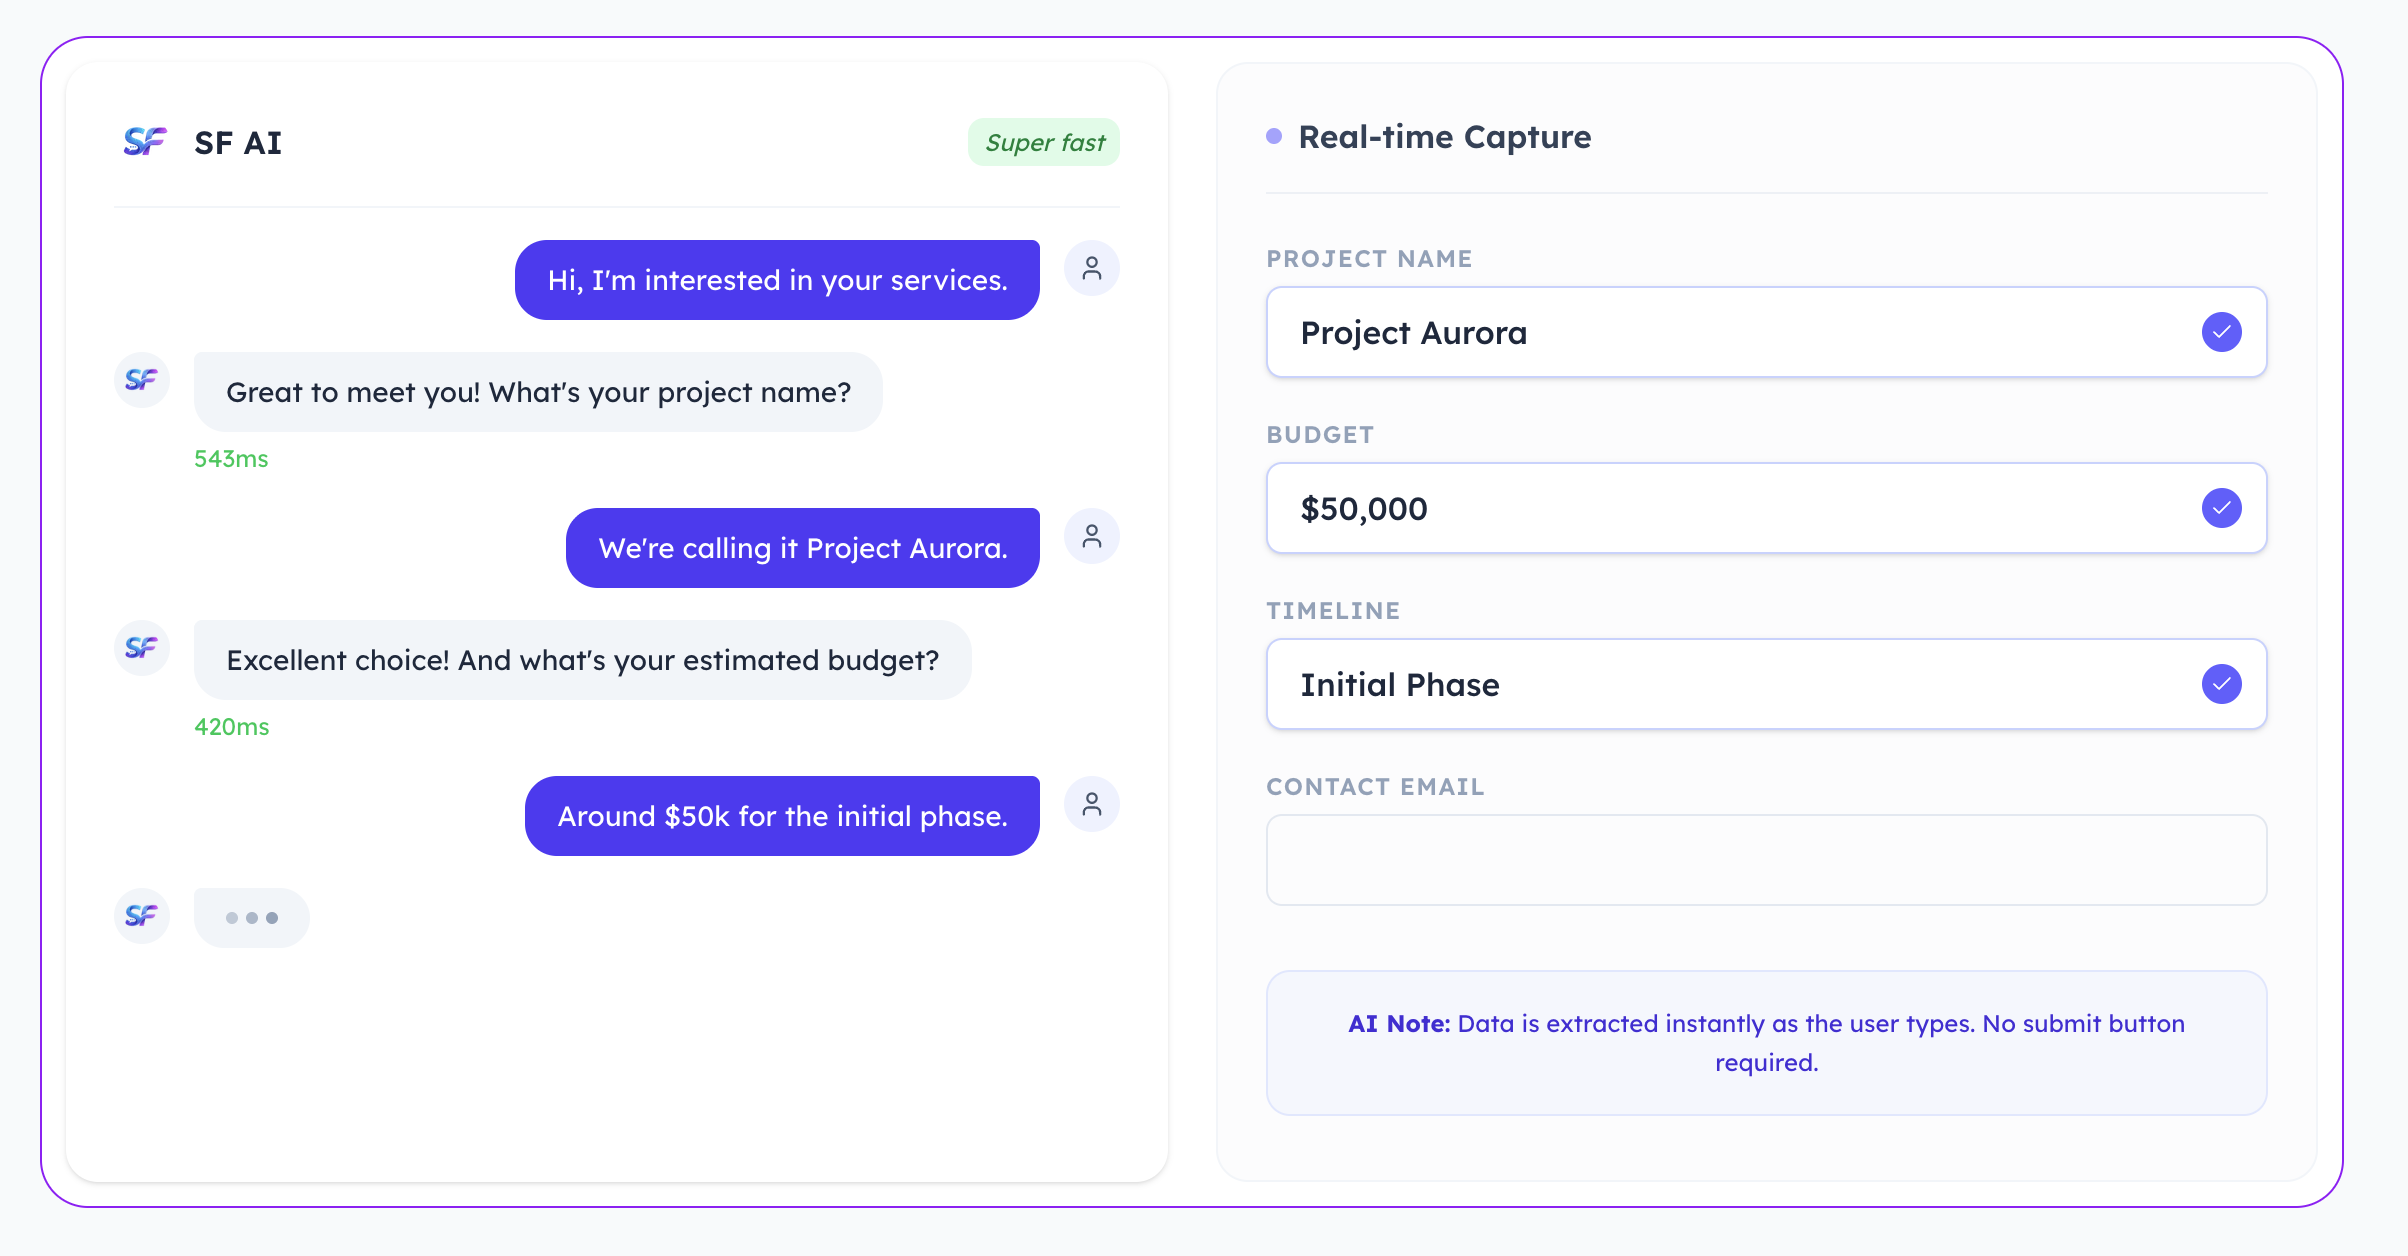Image resolution: width=2408 pixels, height=1256 pixels.
Task: Select the SF avatar next to the budget question
Action: [142, 648]
